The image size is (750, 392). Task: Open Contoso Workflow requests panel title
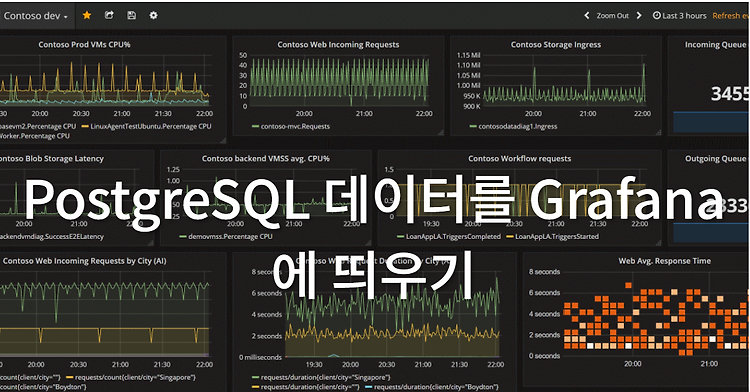(x=519, y=159)
